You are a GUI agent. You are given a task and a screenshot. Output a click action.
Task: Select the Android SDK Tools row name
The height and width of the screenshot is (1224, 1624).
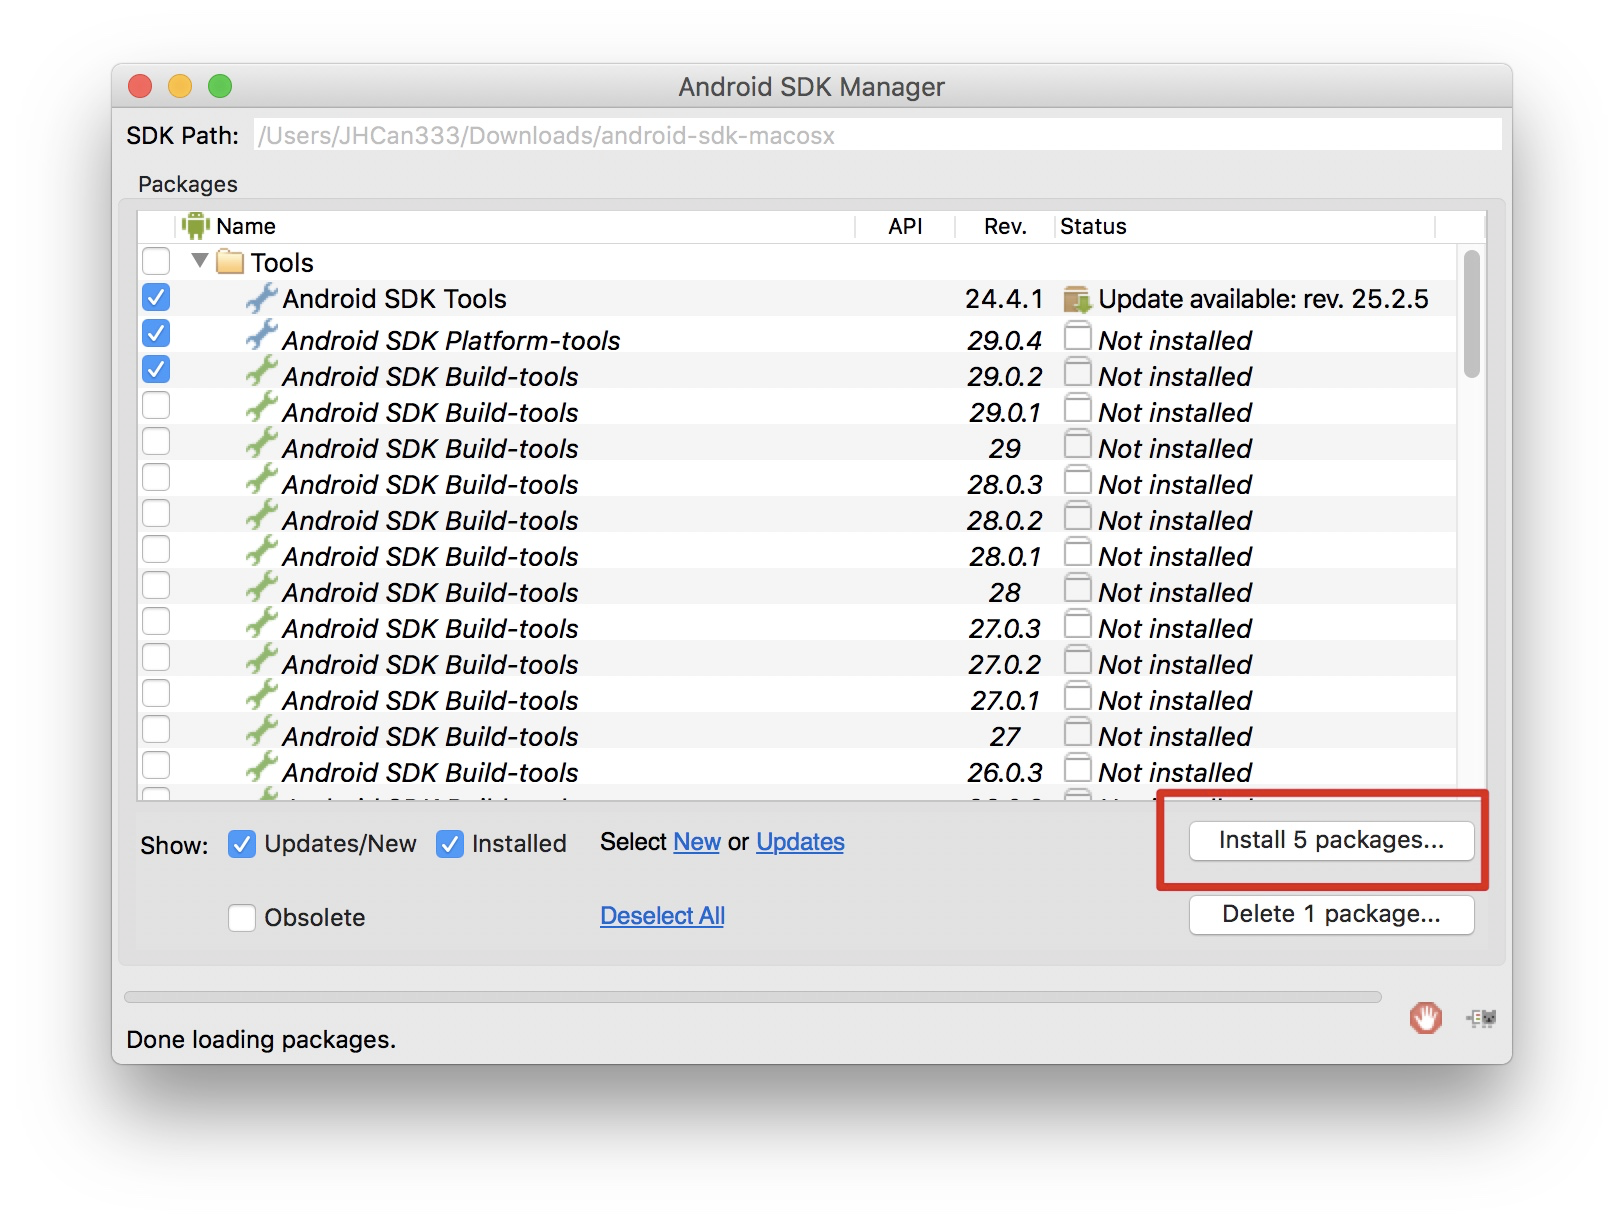point(394,299)
